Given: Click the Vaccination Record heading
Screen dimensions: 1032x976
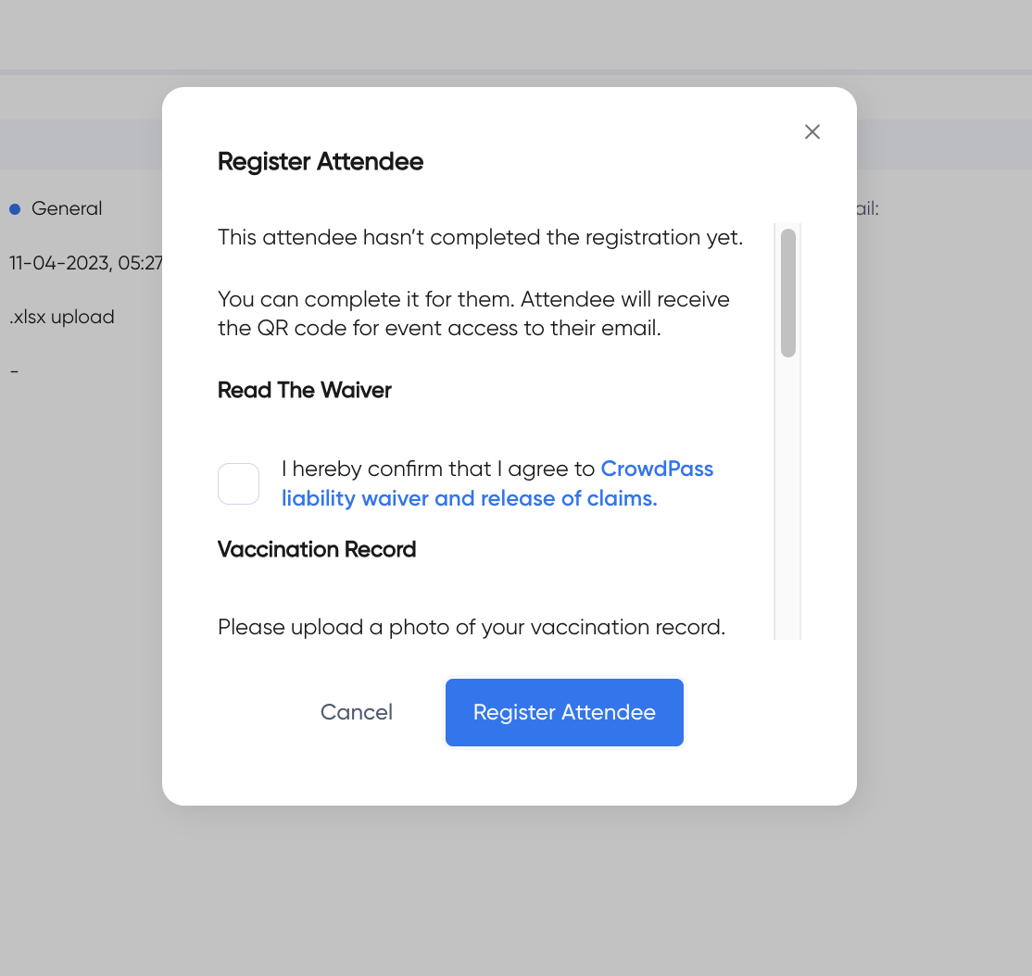Looking at the screenshot, I should click(316, 549).
